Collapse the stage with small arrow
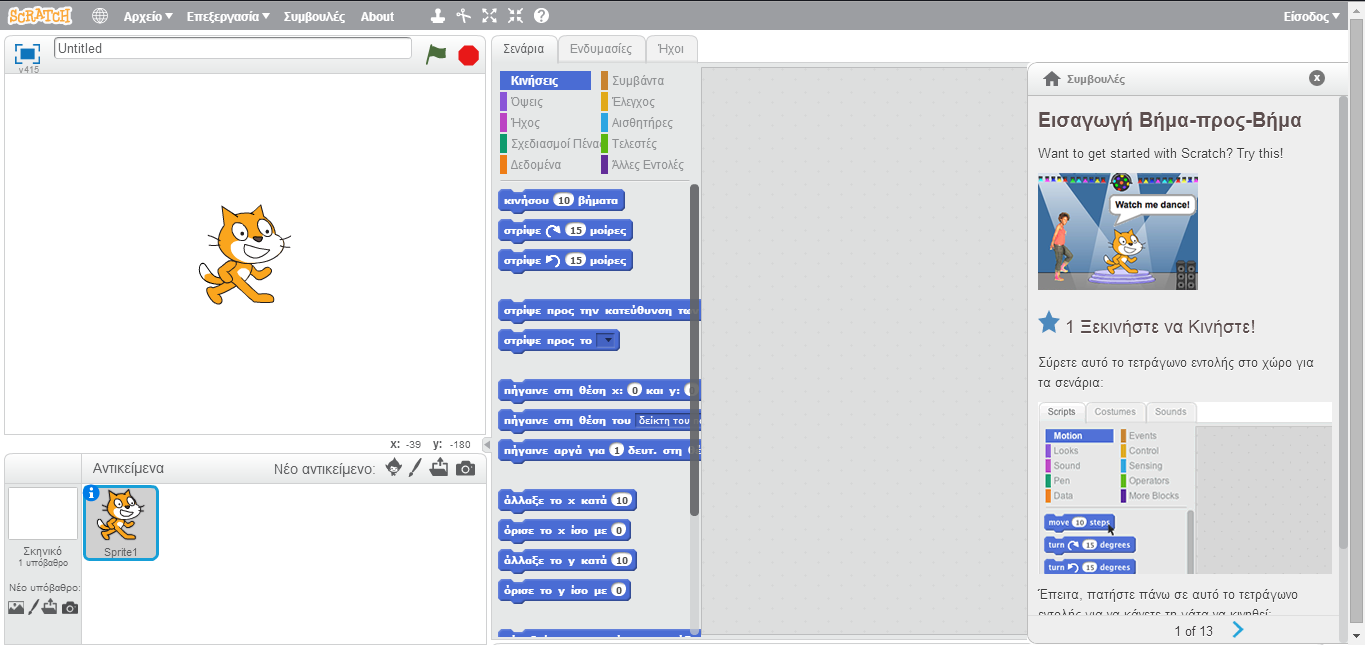 coord(487,444)
